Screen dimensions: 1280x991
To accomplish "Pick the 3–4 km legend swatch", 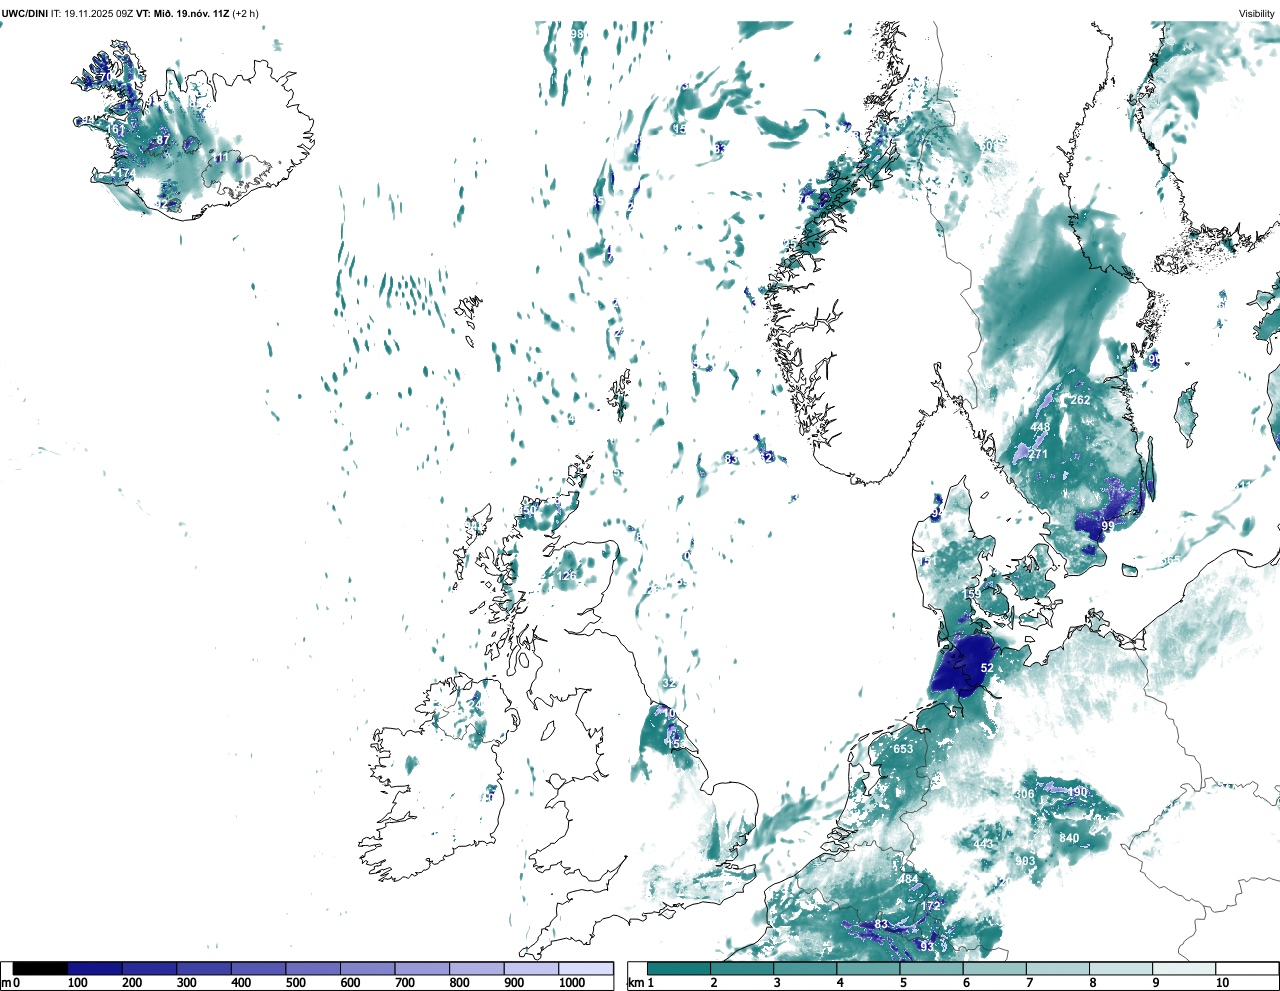I will (x=805, y=968).
